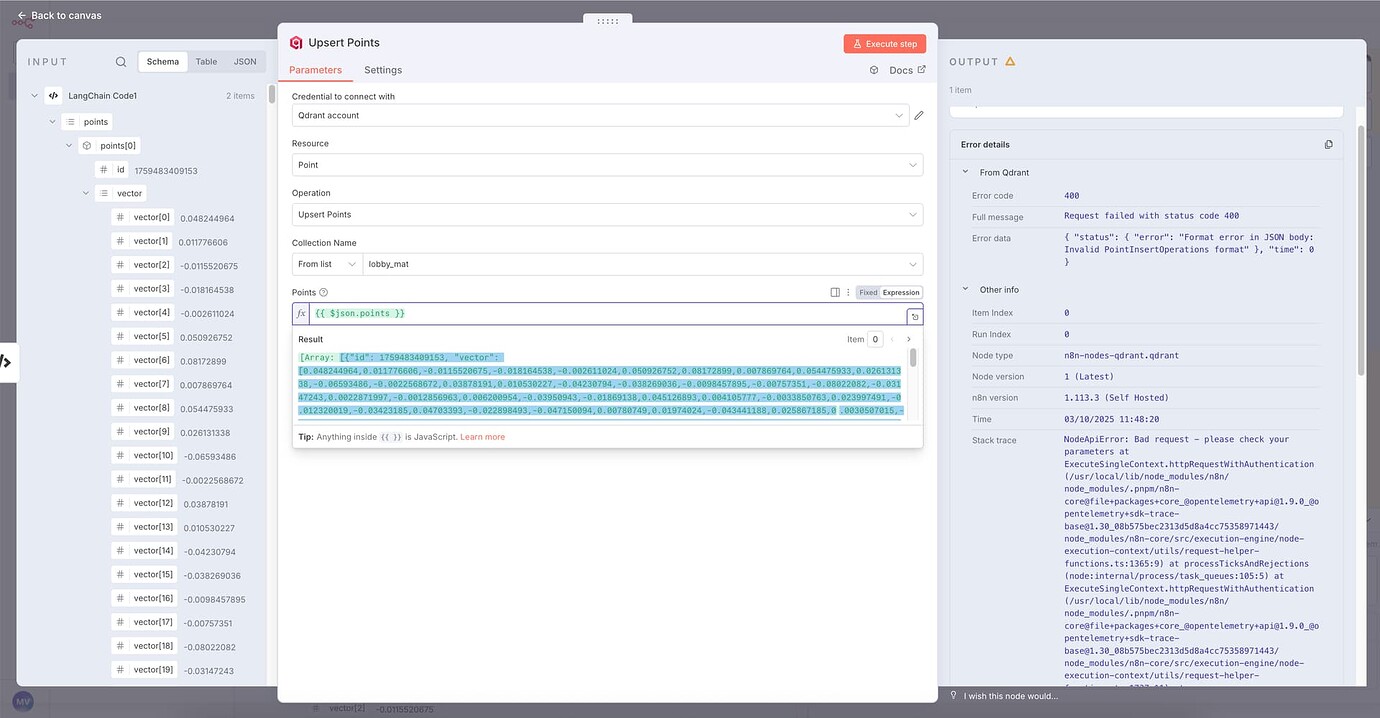Open the Operation dropdown showing Upsert Points
The height and width of the screenshot is (718, 1380).
click(608, 214)
